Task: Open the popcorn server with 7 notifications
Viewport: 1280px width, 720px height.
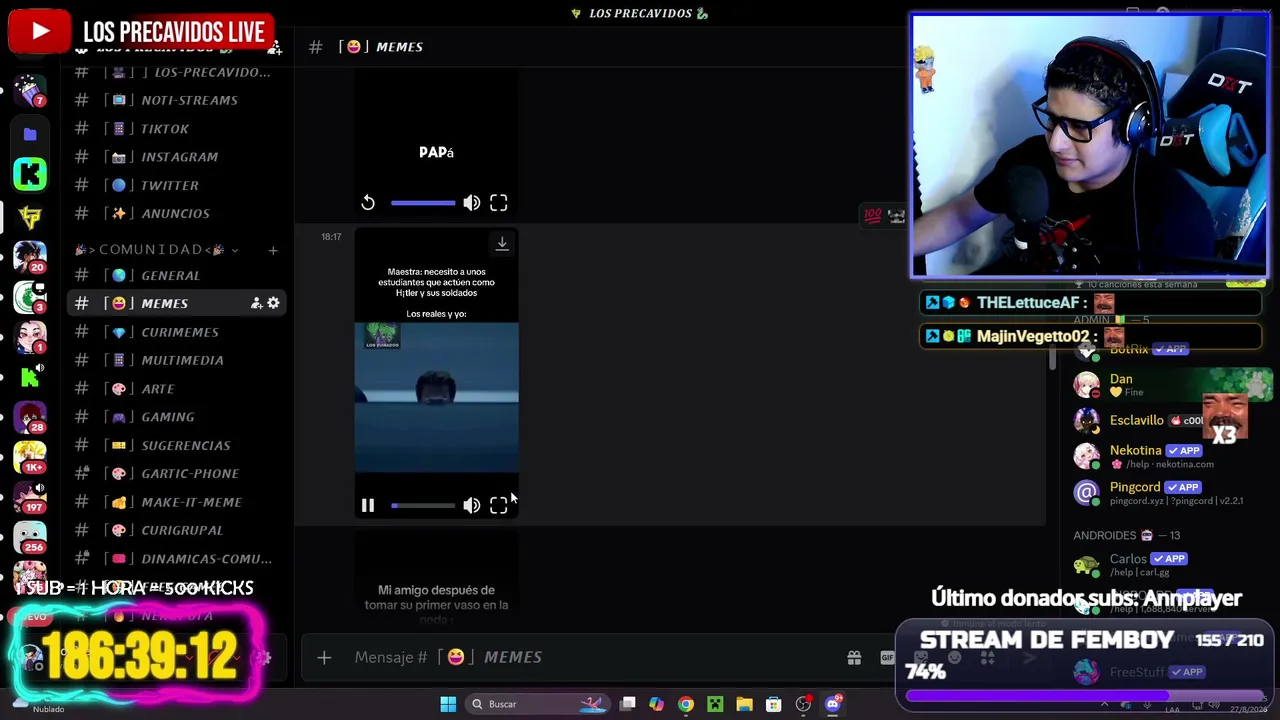Action: (30, 90)
